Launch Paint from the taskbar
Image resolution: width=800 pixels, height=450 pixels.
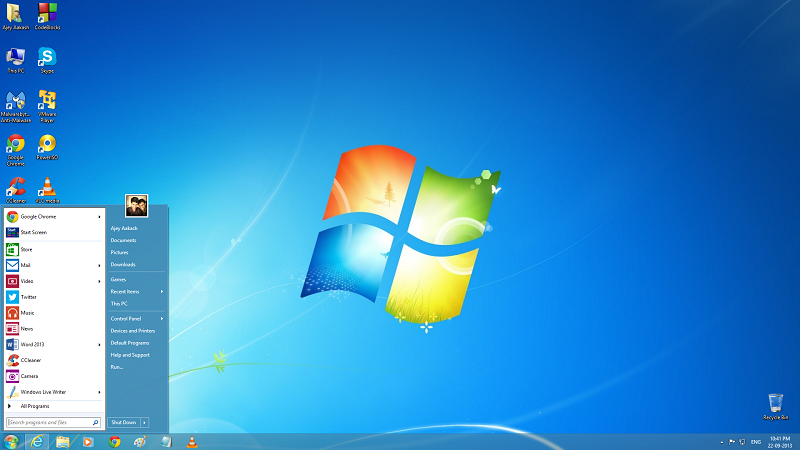[140, 442]
